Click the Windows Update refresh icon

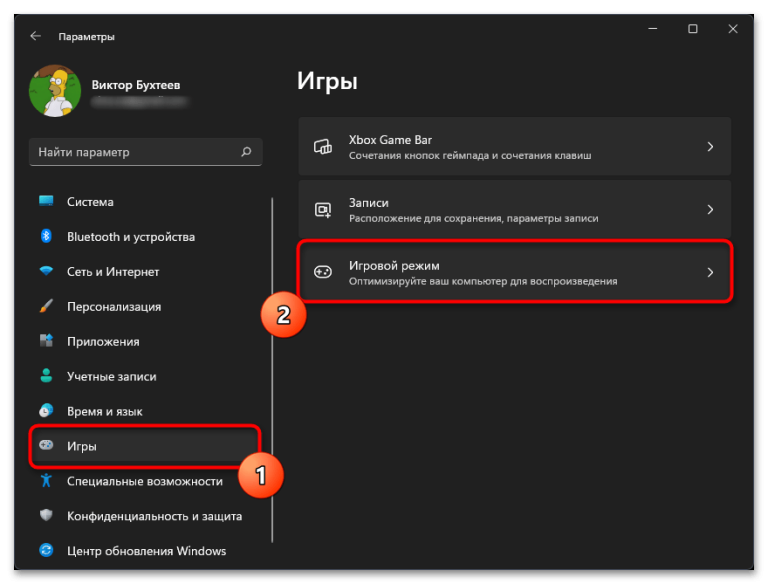click(46, 550)
